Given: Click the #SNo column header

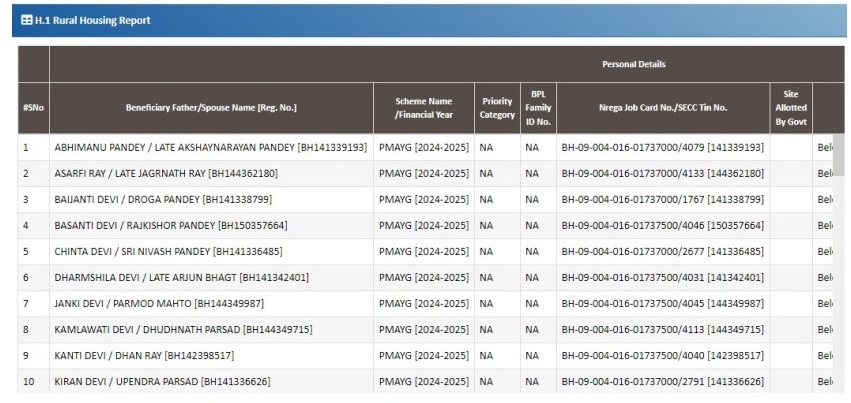Looking at the screenshot, I should pyautogui.click(x=33, y=107).
